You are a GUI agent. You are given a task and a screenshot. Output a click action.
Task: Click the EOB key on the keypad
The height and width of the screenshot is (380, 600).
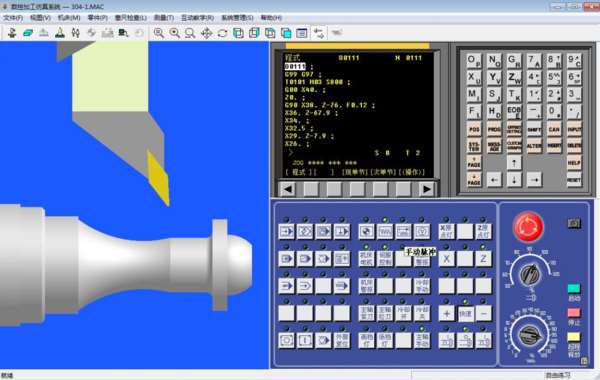click(x=514, y=112)
